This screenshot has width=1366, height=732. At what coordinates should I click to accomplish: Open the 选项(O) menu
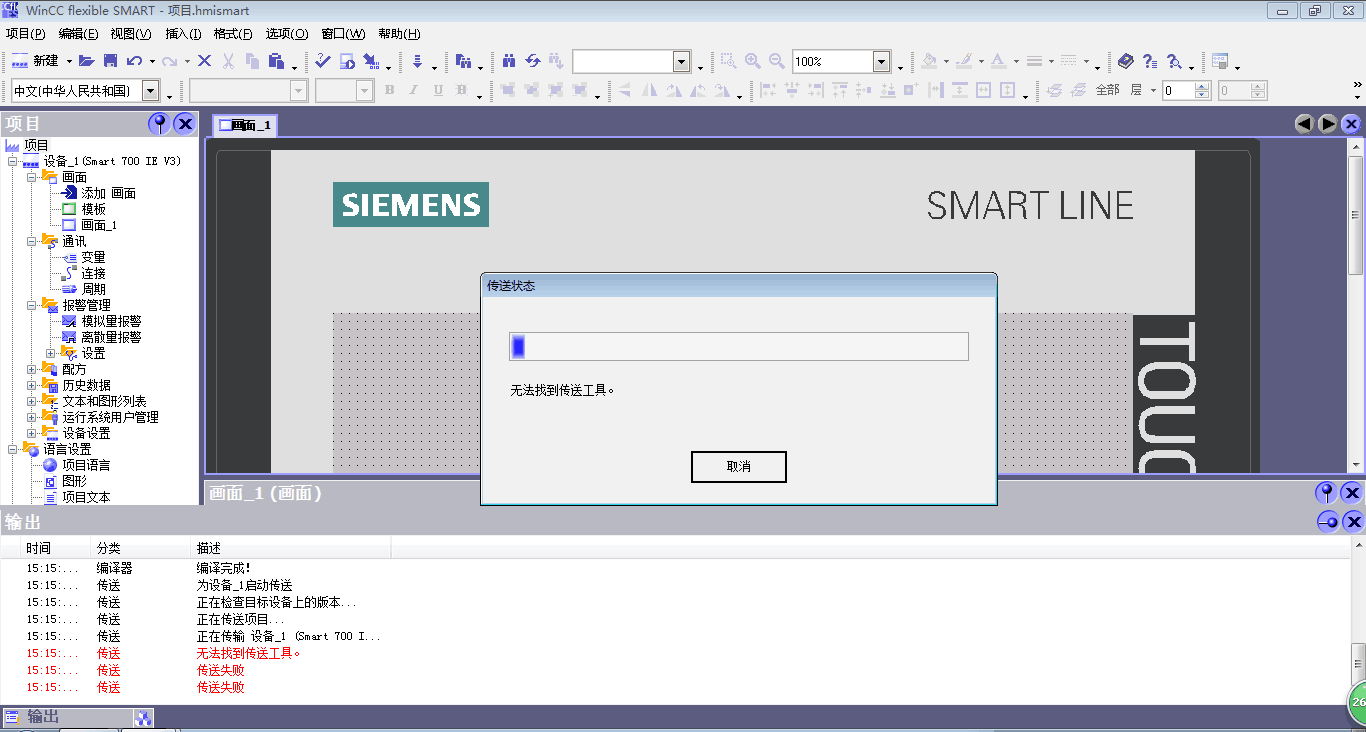[x=287, y=34]
